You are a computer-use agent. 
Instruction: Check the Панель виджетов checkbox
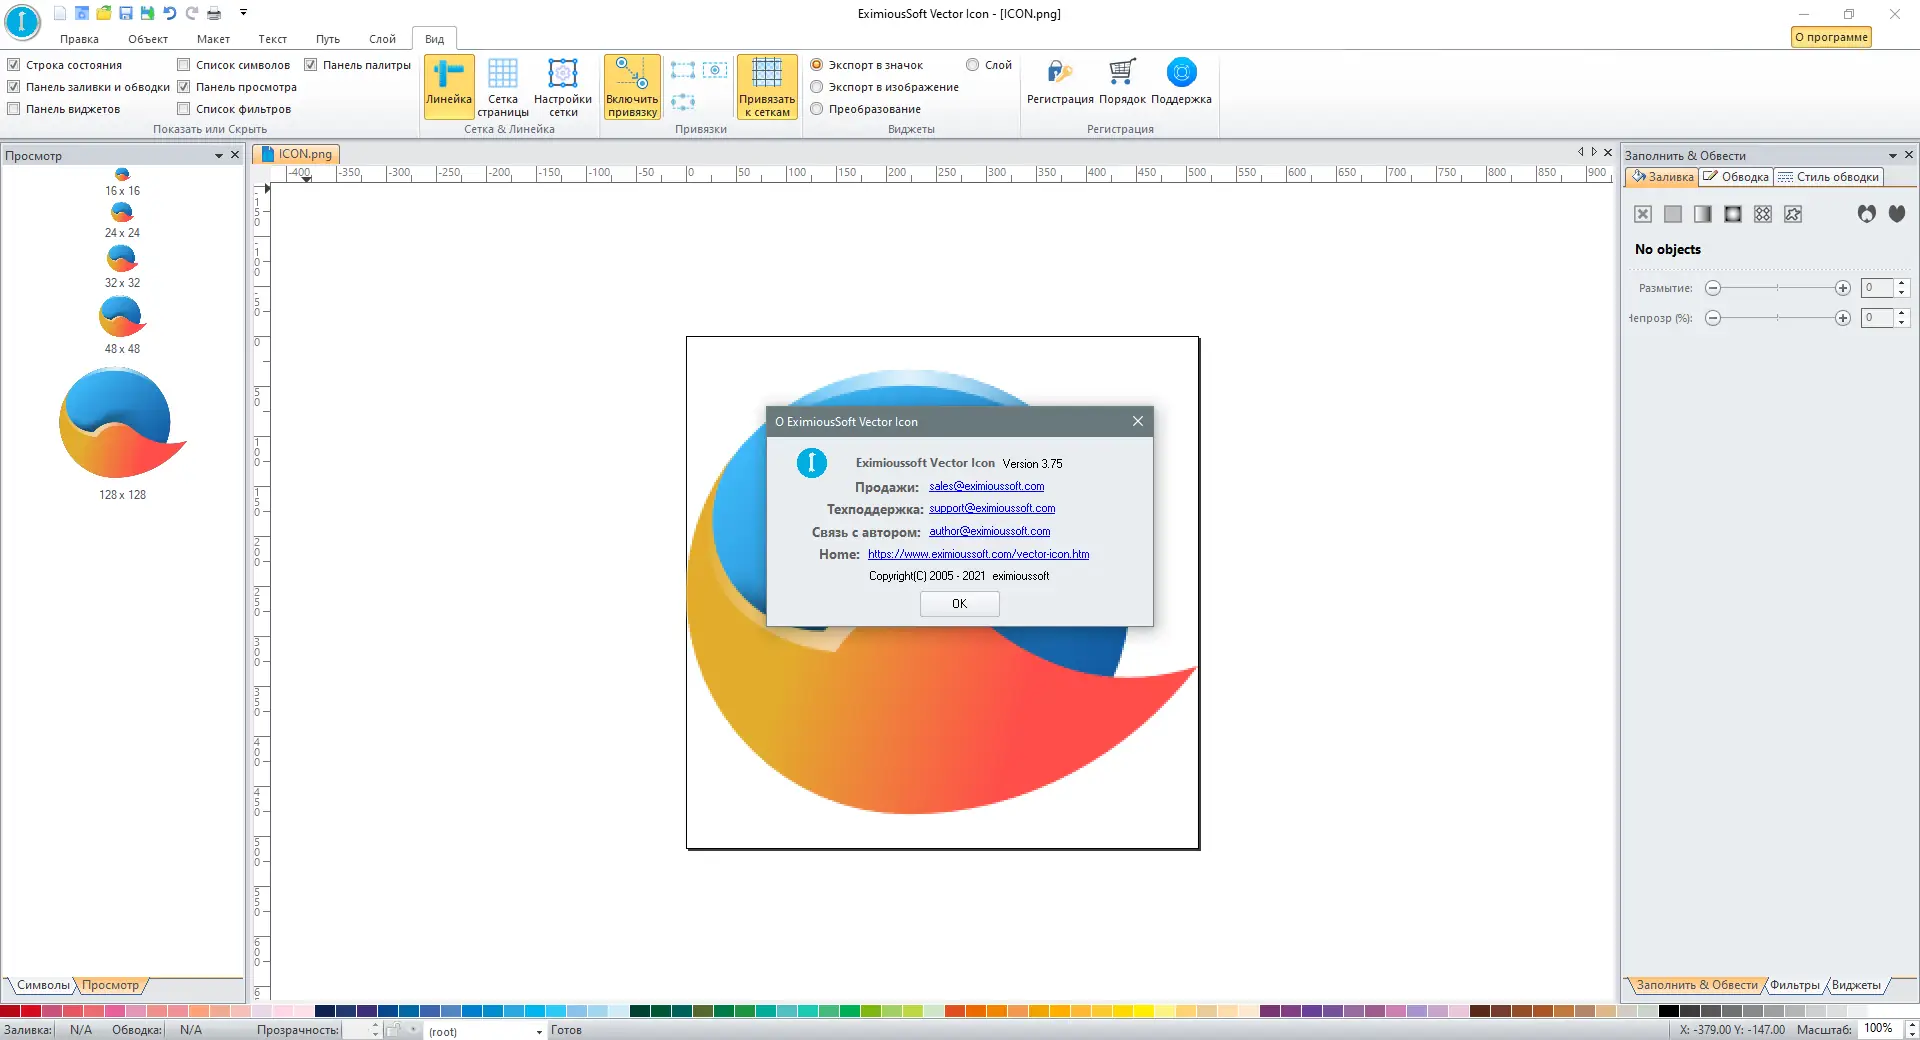click(x=14, y=109)
